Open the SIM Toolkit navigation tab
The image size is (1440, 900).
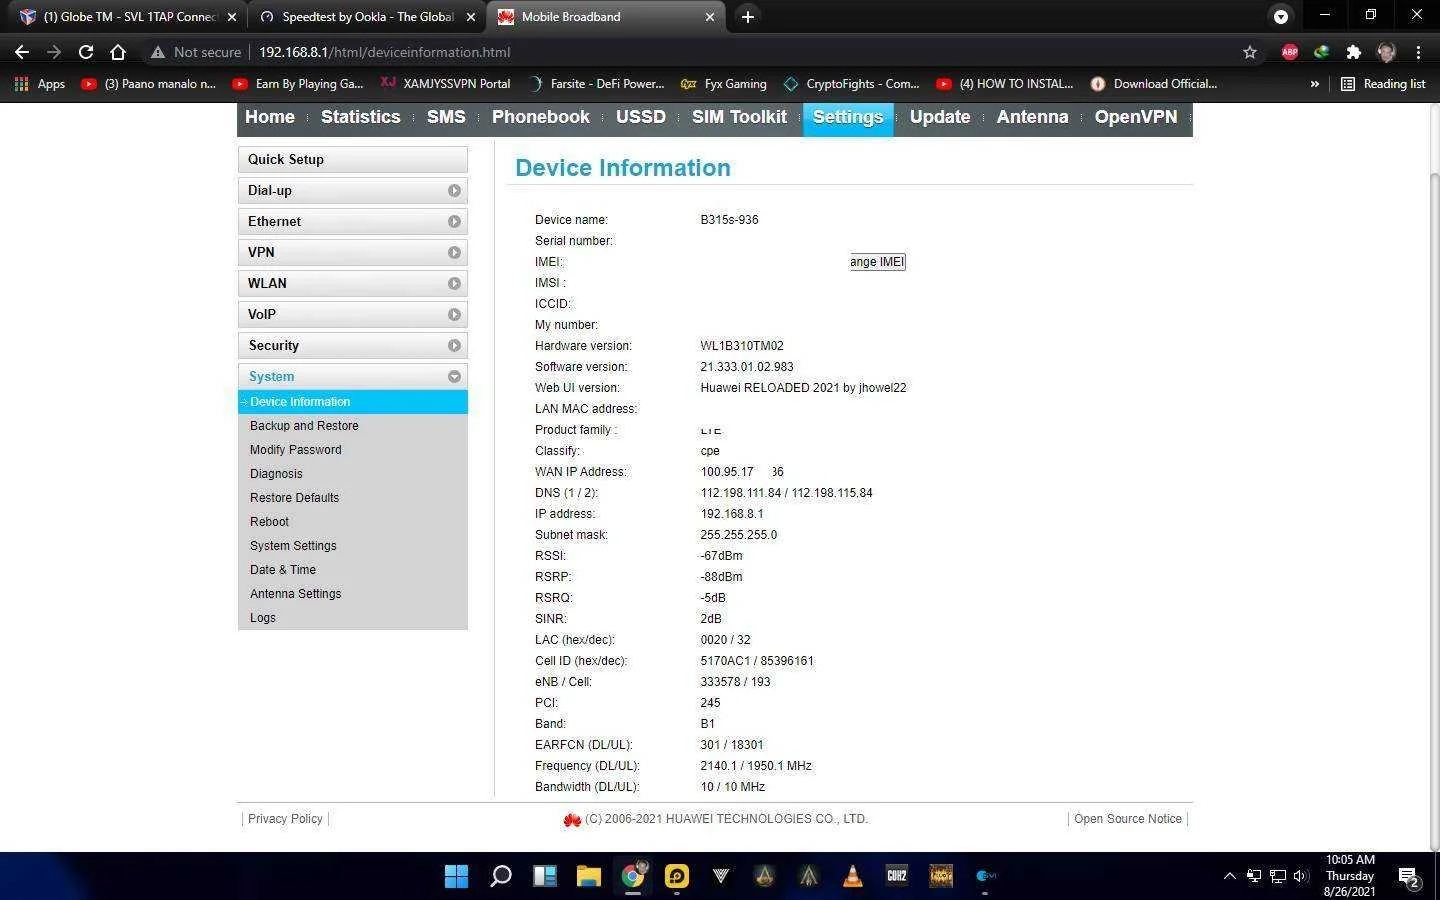point(739,117)
